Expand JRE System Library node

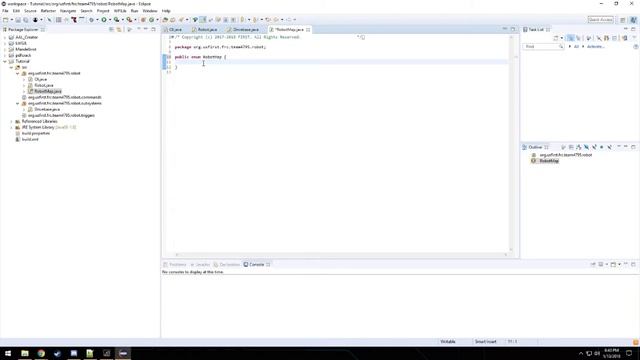click(x=11, y=127)
